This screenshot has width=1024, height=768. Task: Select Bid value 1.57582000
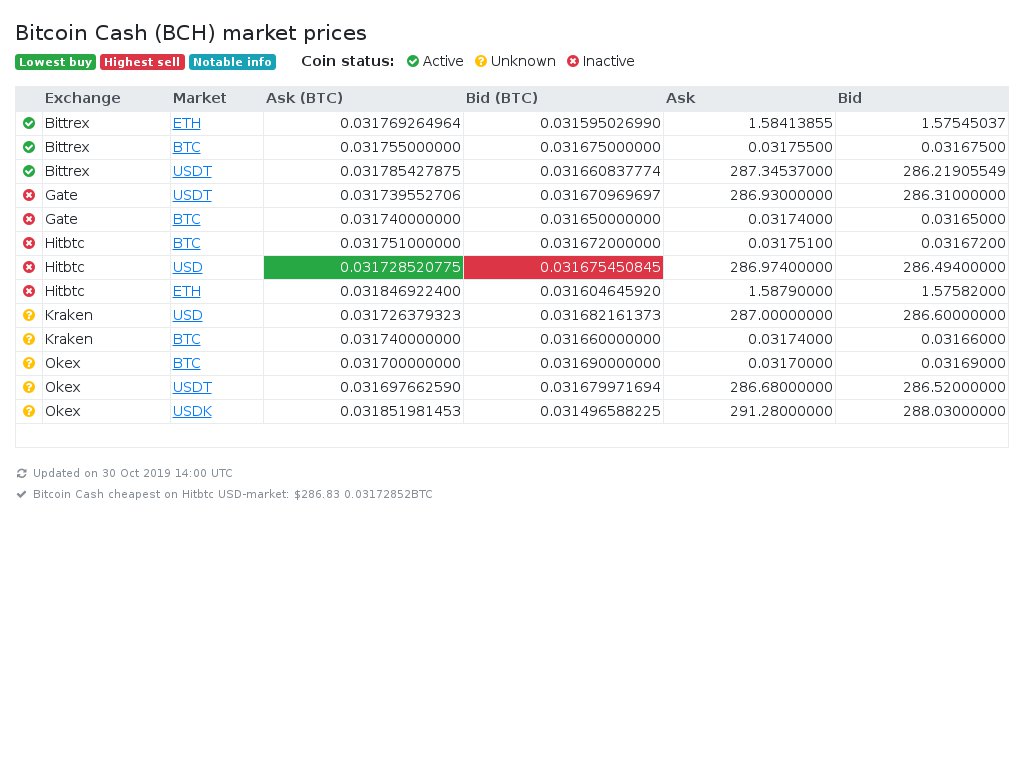click(x=963, y=291)
